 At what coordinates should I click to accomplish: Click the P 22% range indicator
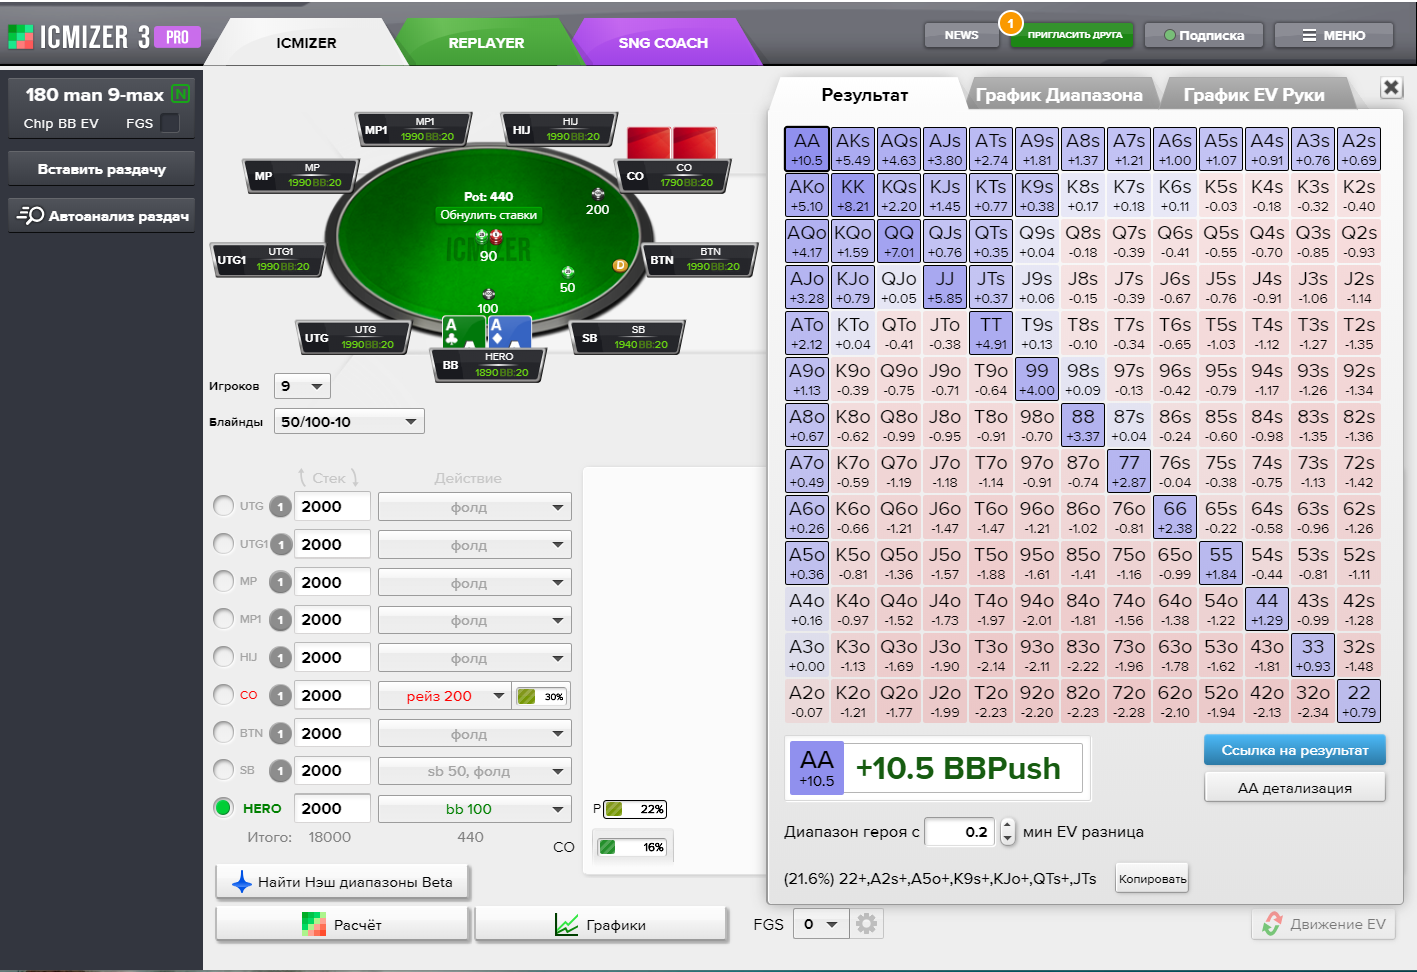pos(635,809)
